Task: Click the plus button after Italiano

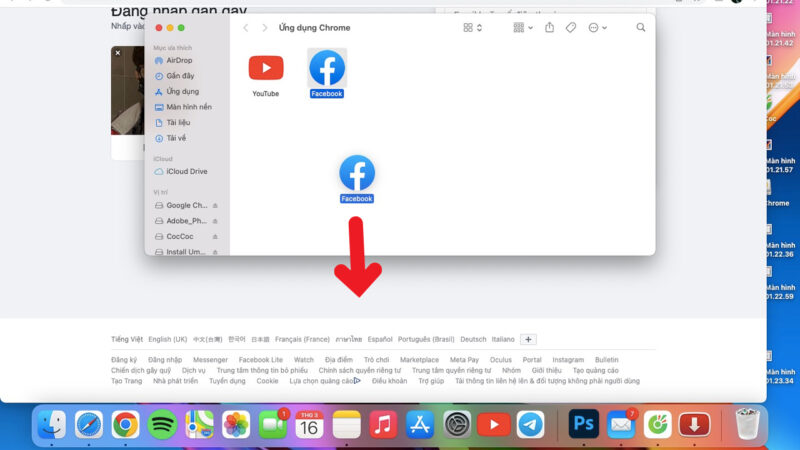Action: coord(529,339)
